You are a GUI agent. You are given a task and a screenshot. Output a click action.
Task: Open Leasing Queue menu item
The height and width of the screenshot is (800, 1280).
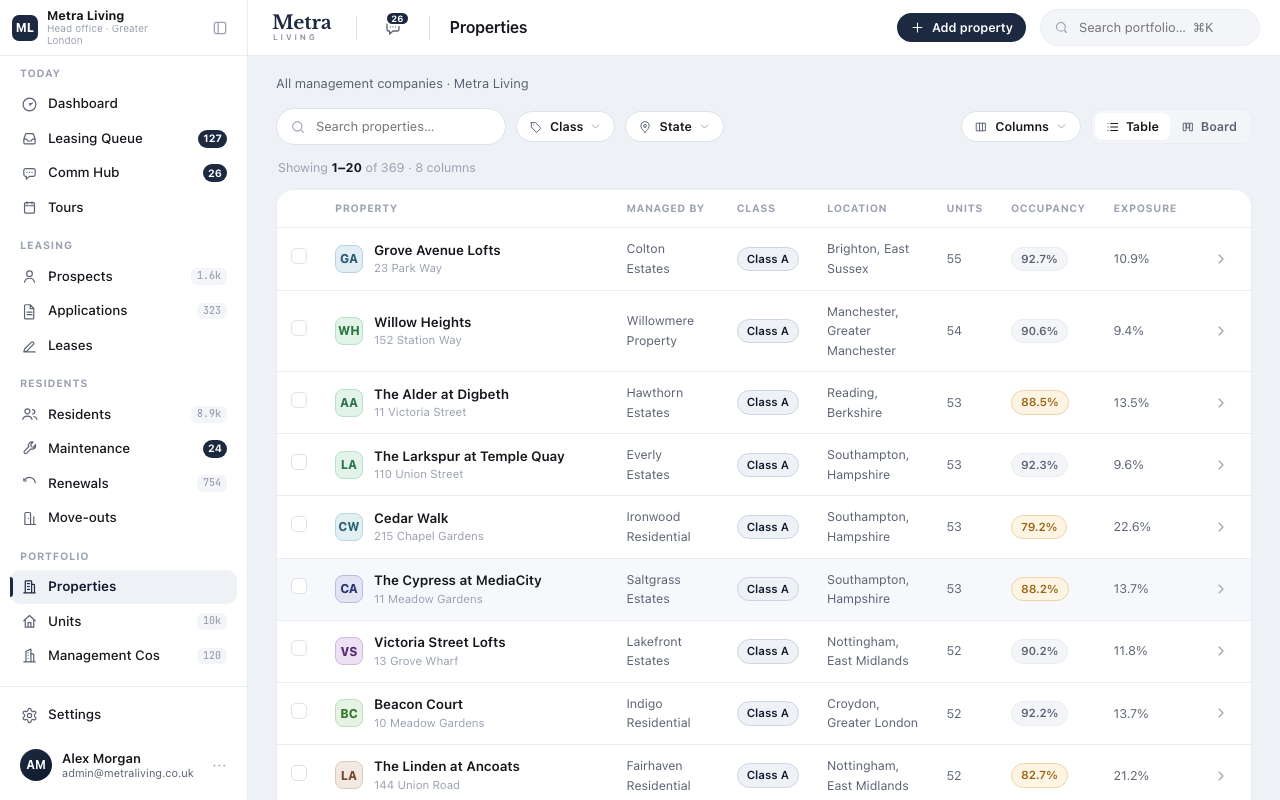[124, 139]
